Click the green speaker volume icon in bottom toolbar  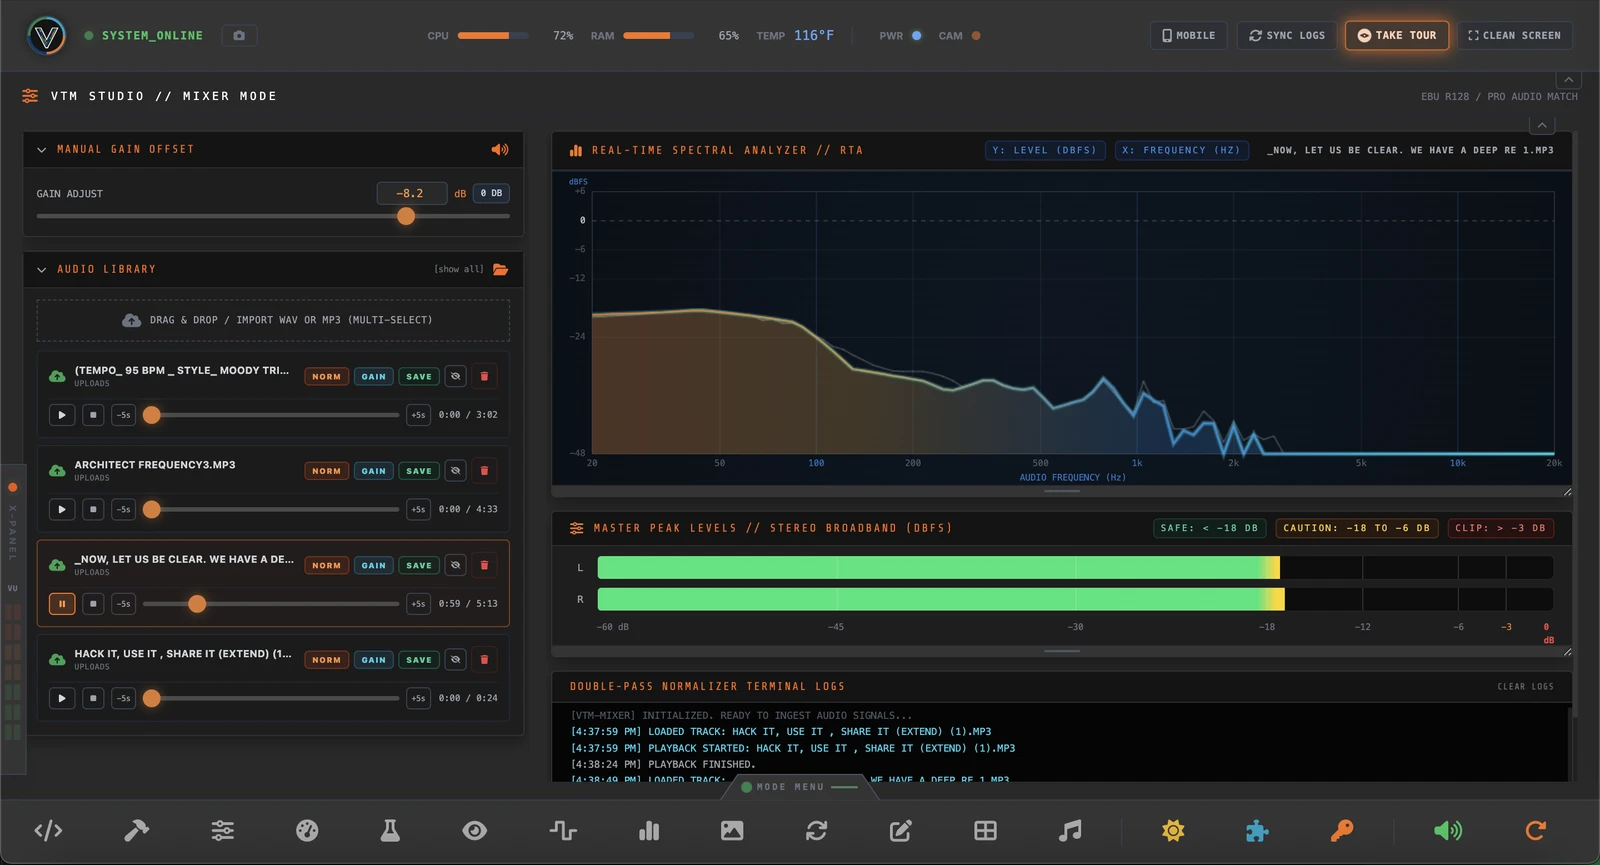pos(1447,830)
